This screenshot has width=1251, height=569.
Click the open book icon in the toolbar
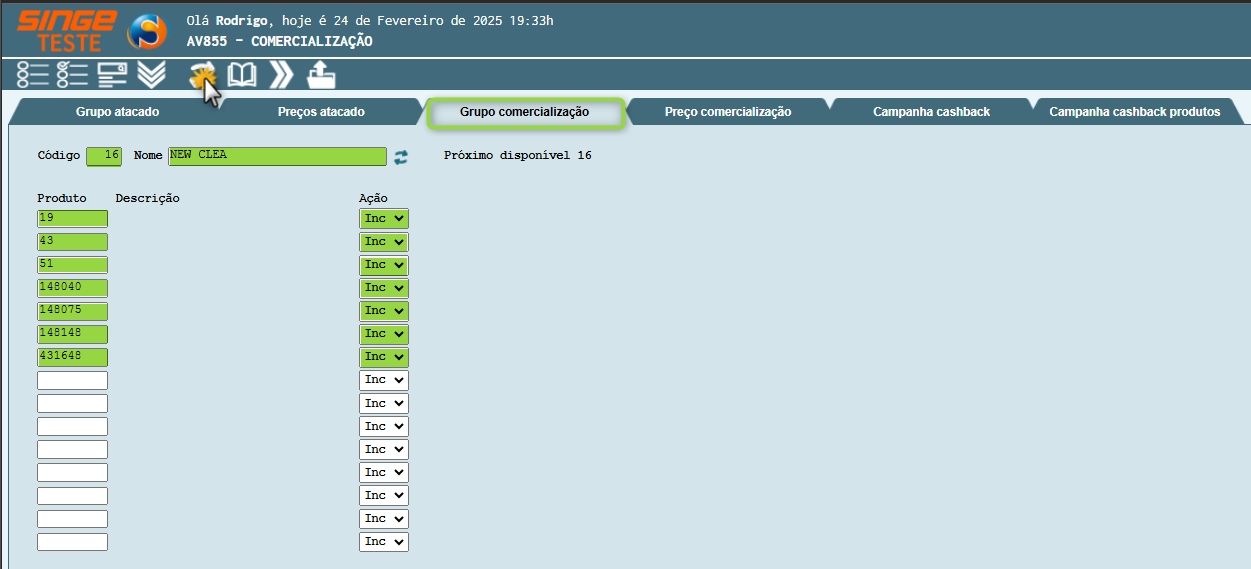click(x=242, y=75)
